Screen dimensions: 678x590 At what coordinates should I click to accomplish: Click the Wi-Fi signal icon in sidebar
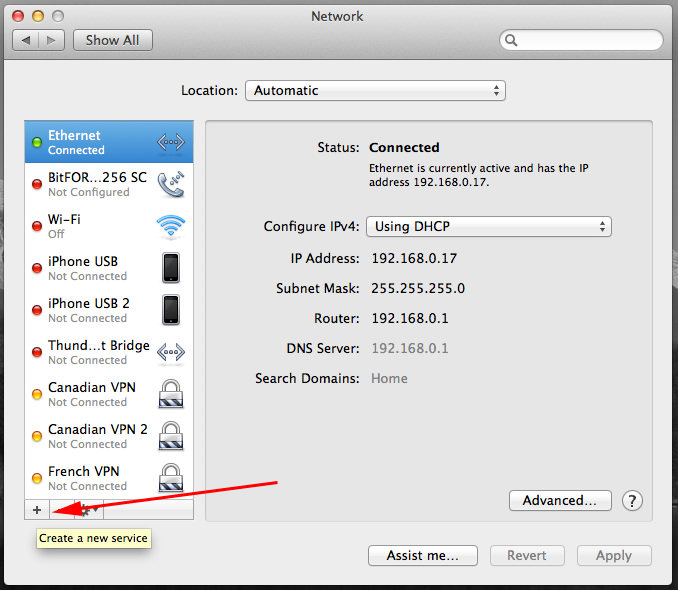[171, 227]
